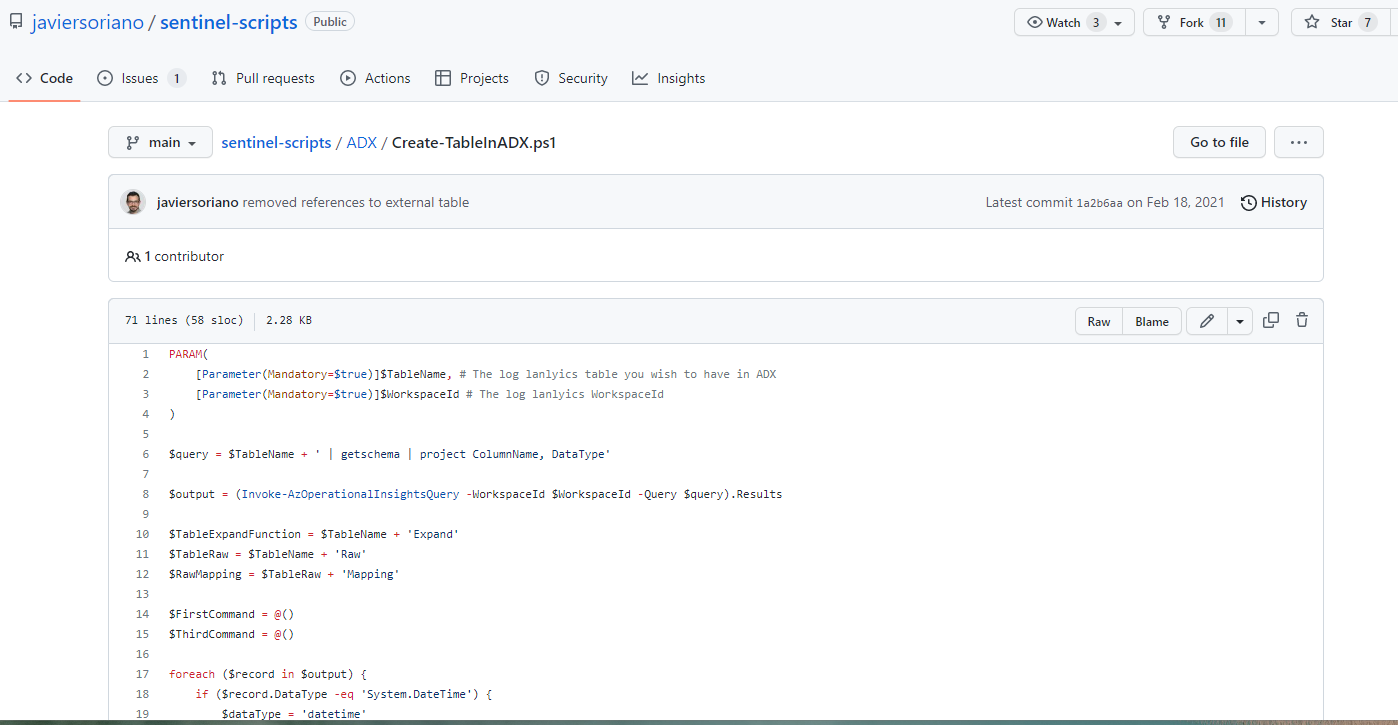Fork this repository
Viewport: 1398px width, 725px height.
point(1194,22)
